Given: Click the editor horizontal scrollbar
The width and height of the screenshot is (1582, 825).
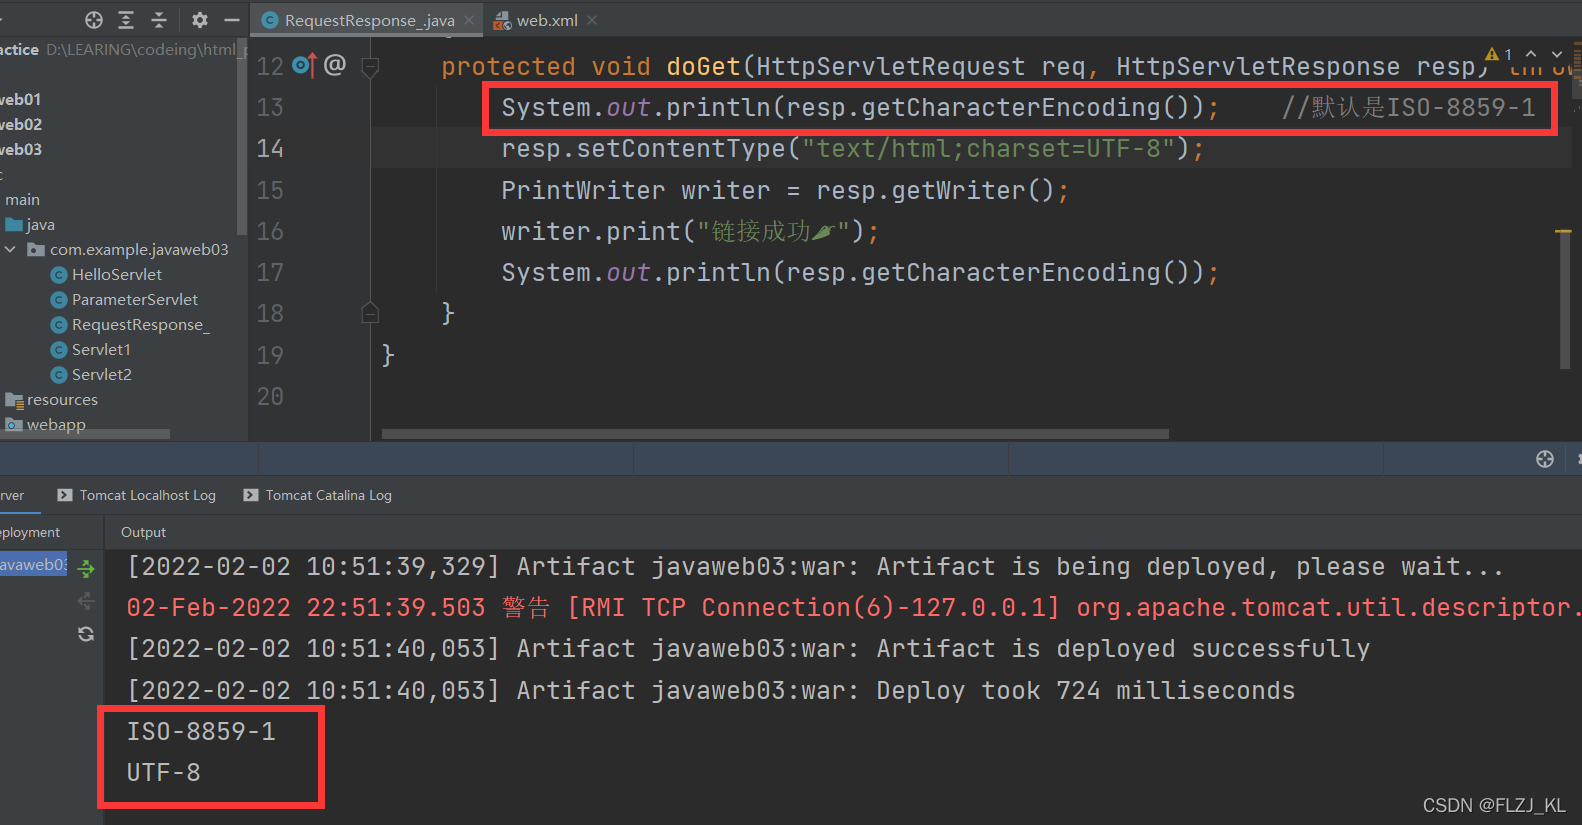Looking at the screenshot, I should (775, 434).
